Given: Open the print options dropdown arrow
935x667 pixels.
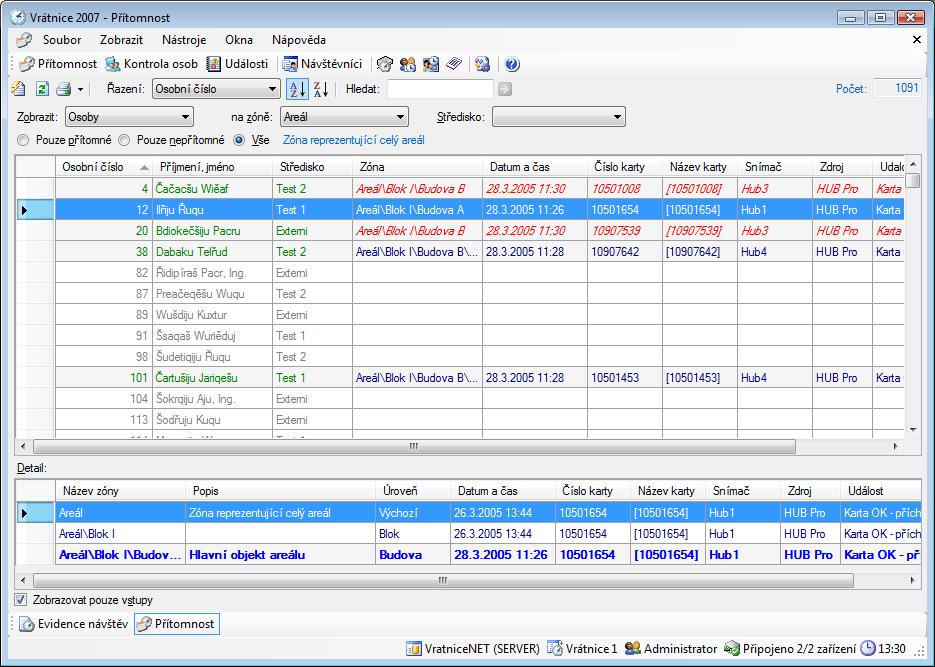Looking at the screenshot, I should (80, 89).
